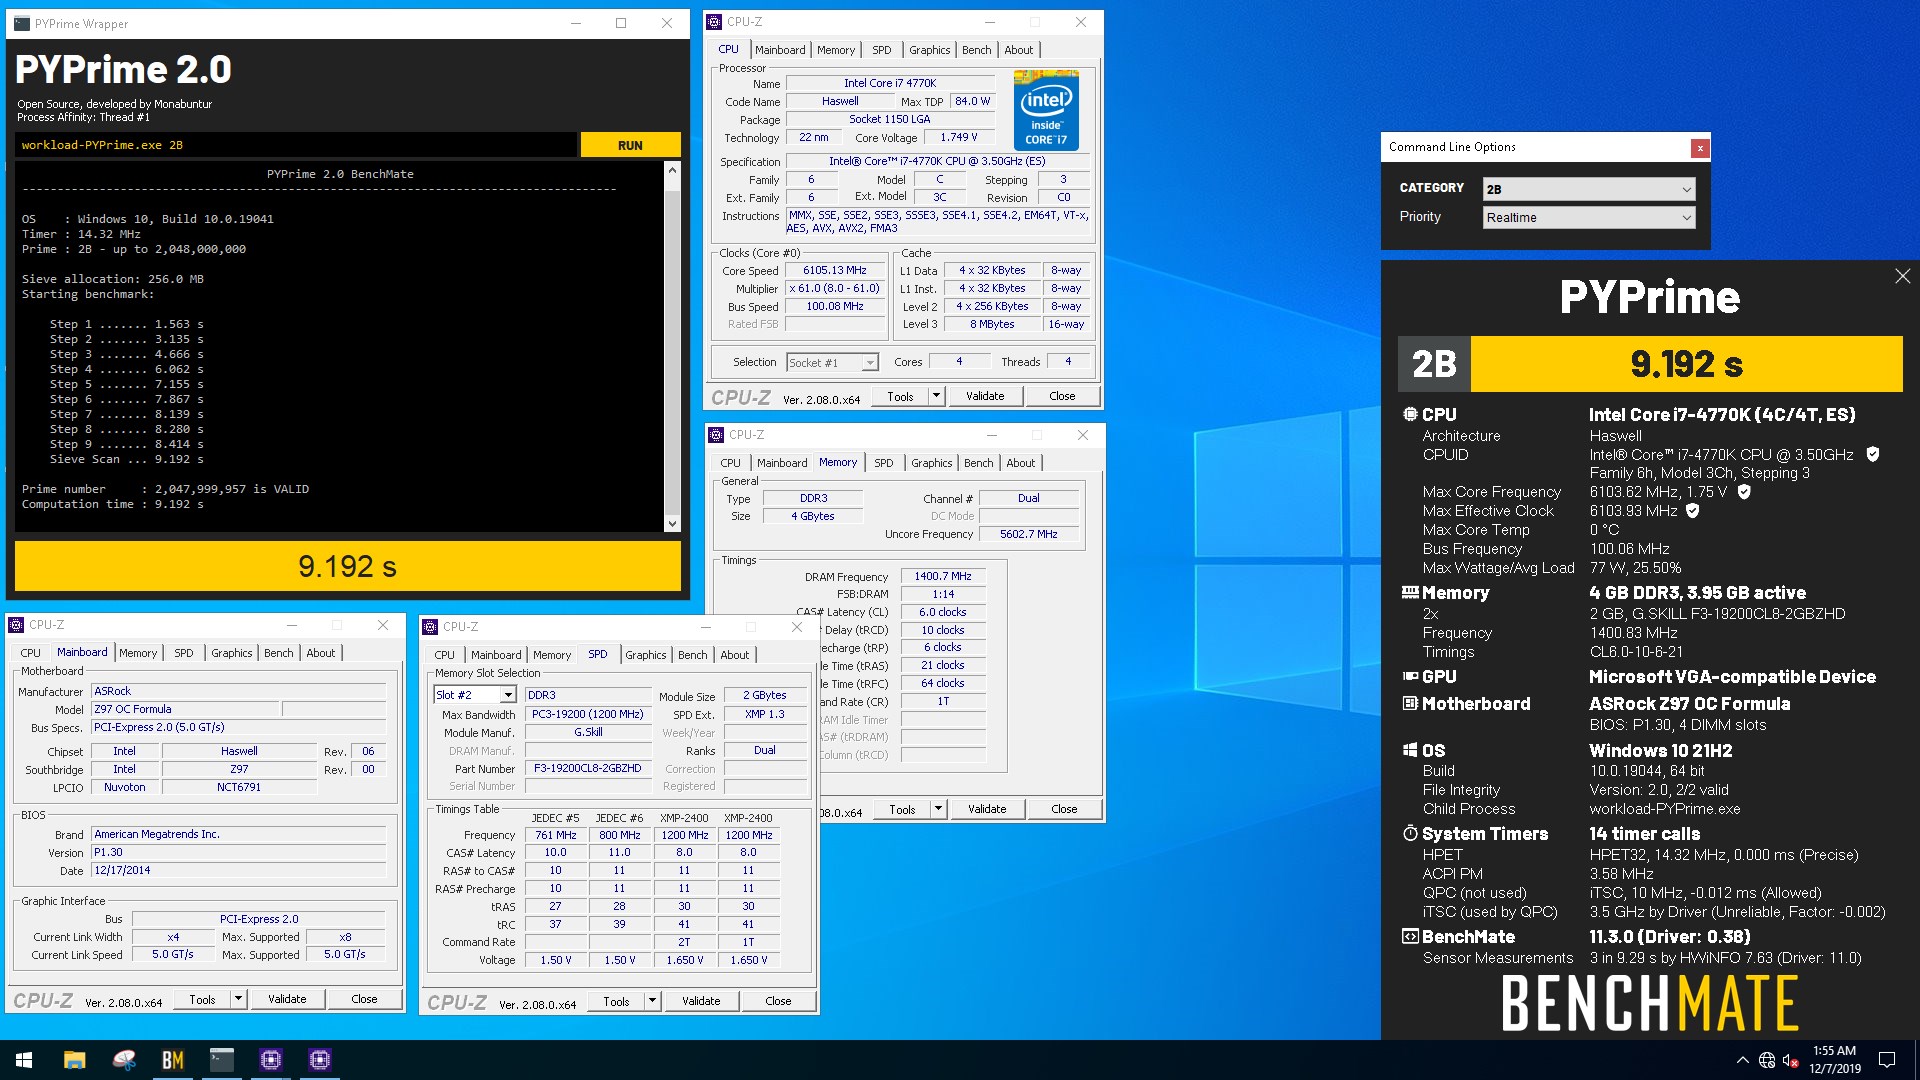
Task: Click workload-PYPrime.exe 2B command field
Action: point(296,145)
